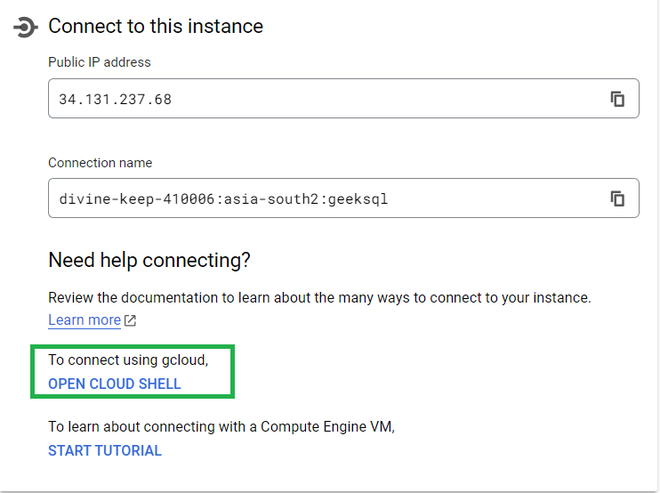660x493 pixels.
Task: Click the 'Need help connecting?' heading
Action: (149, 261)
